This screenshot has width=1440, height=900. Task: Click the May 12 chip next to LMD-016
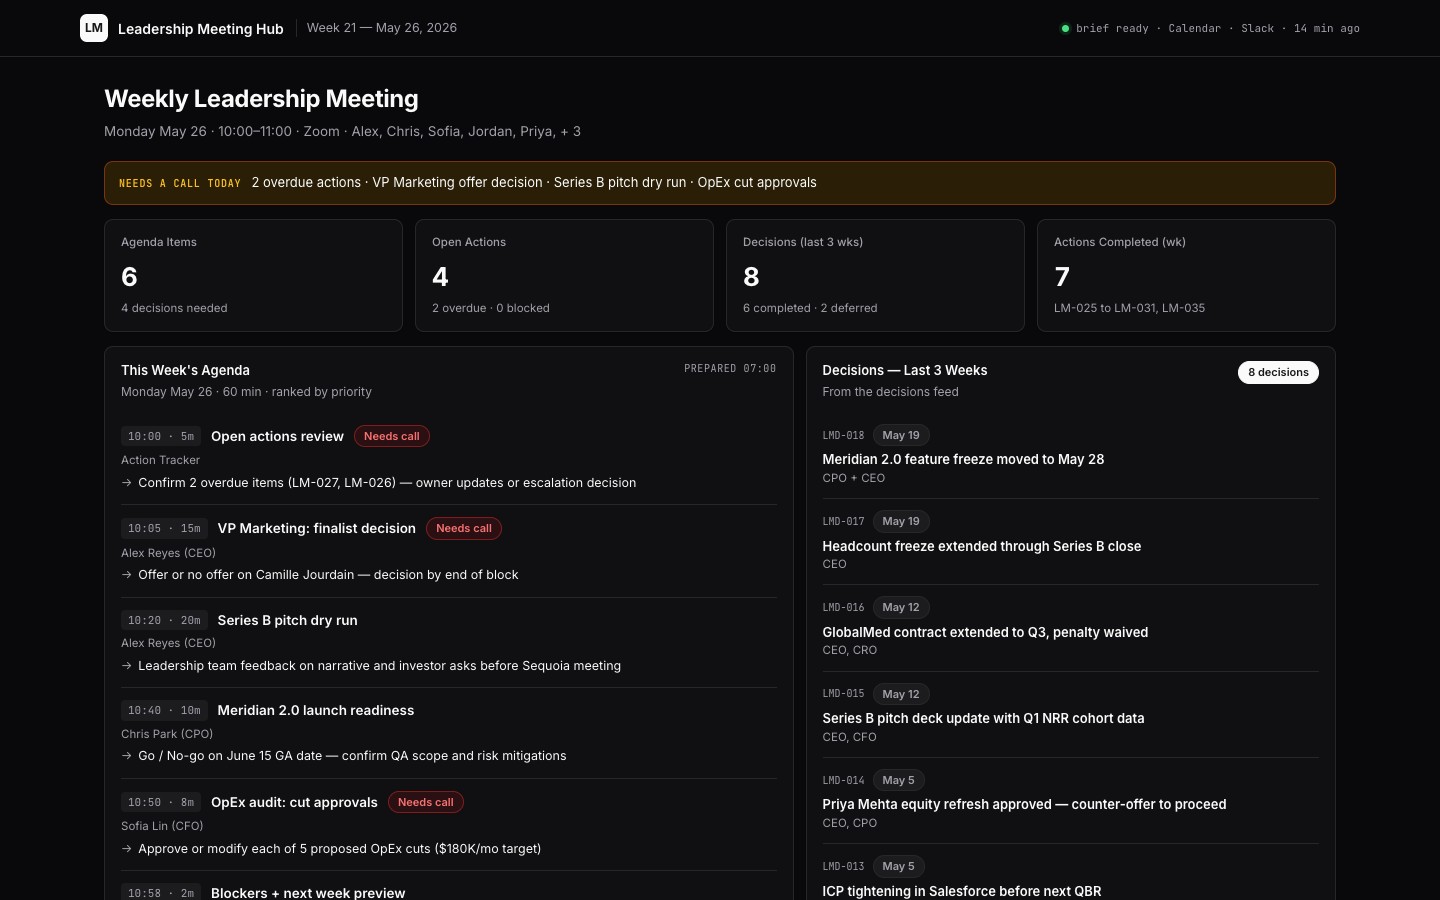click(x=901, y=607)
